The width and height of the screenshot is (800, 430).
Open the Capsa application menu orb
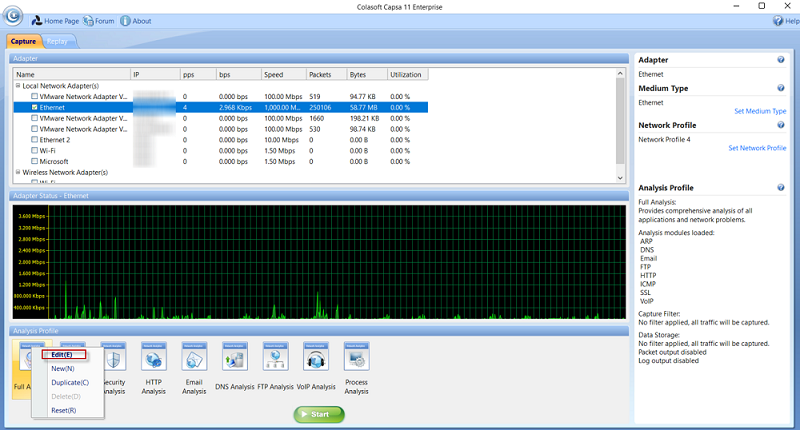point(13,16)
